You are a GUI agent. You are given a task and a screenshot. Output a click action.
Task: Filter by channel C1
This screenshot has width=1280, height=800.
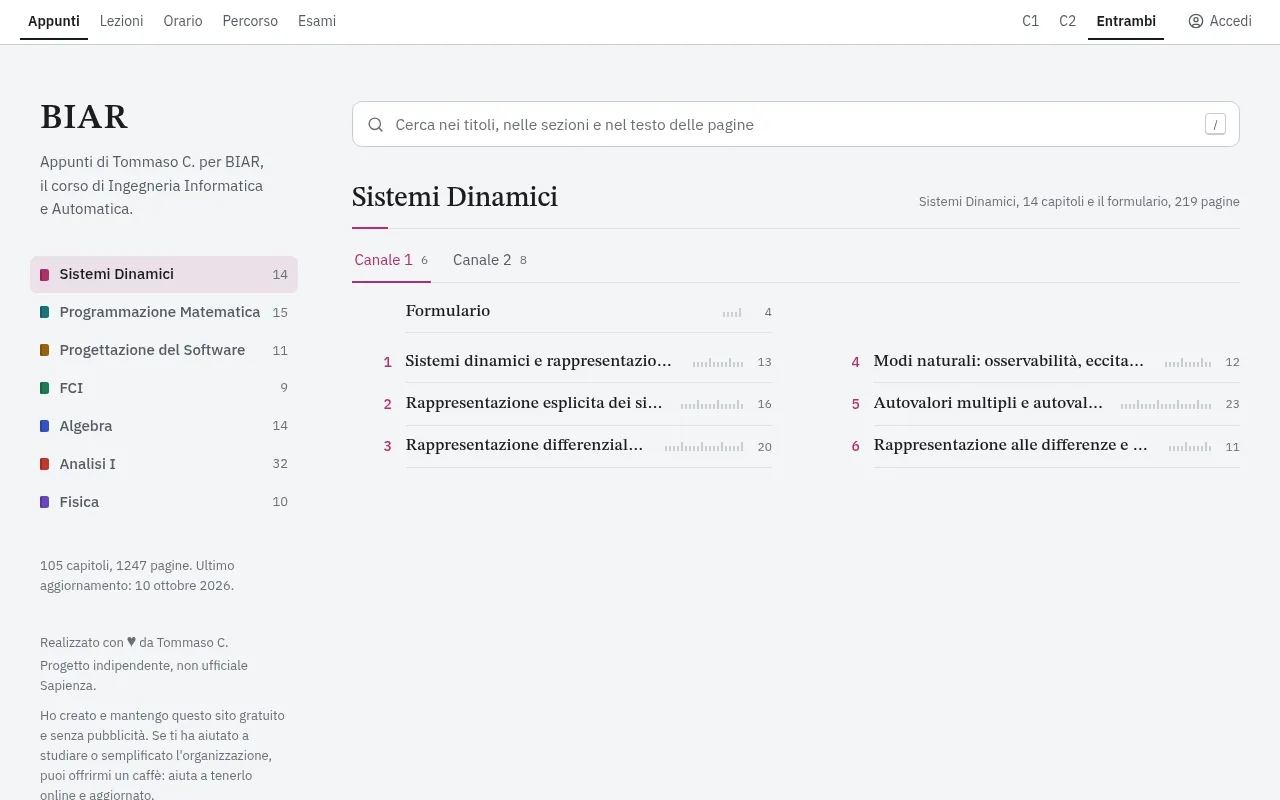(1030, 21)
